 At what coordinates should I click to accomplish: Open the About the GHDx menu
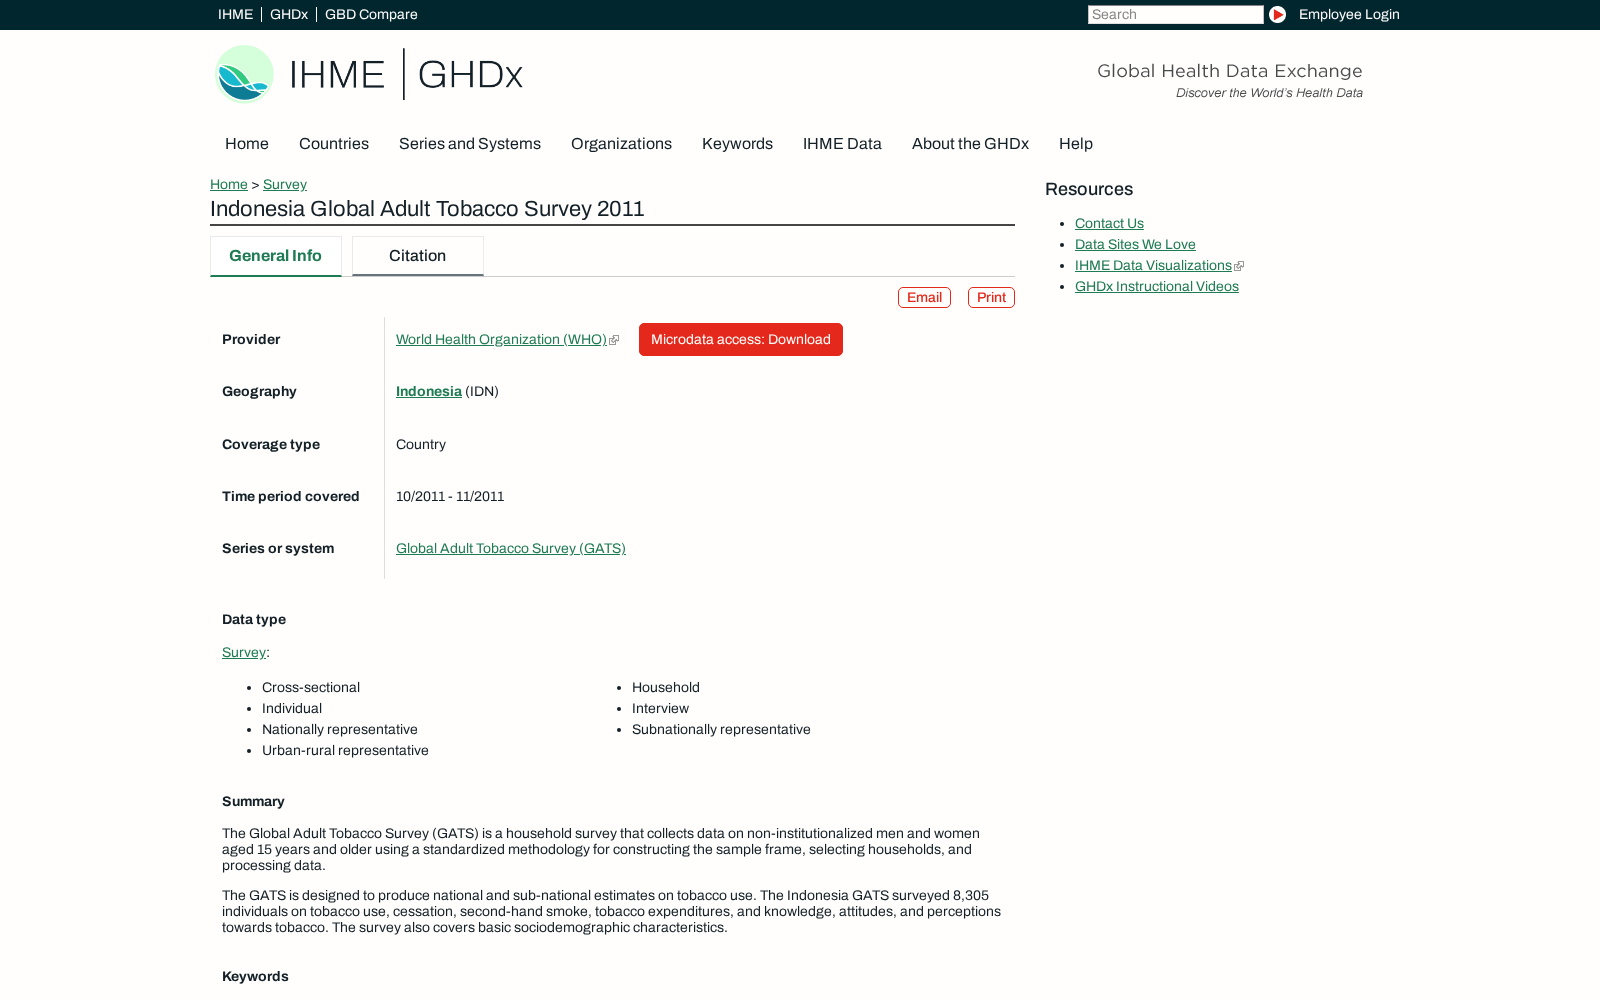(970, 144)
